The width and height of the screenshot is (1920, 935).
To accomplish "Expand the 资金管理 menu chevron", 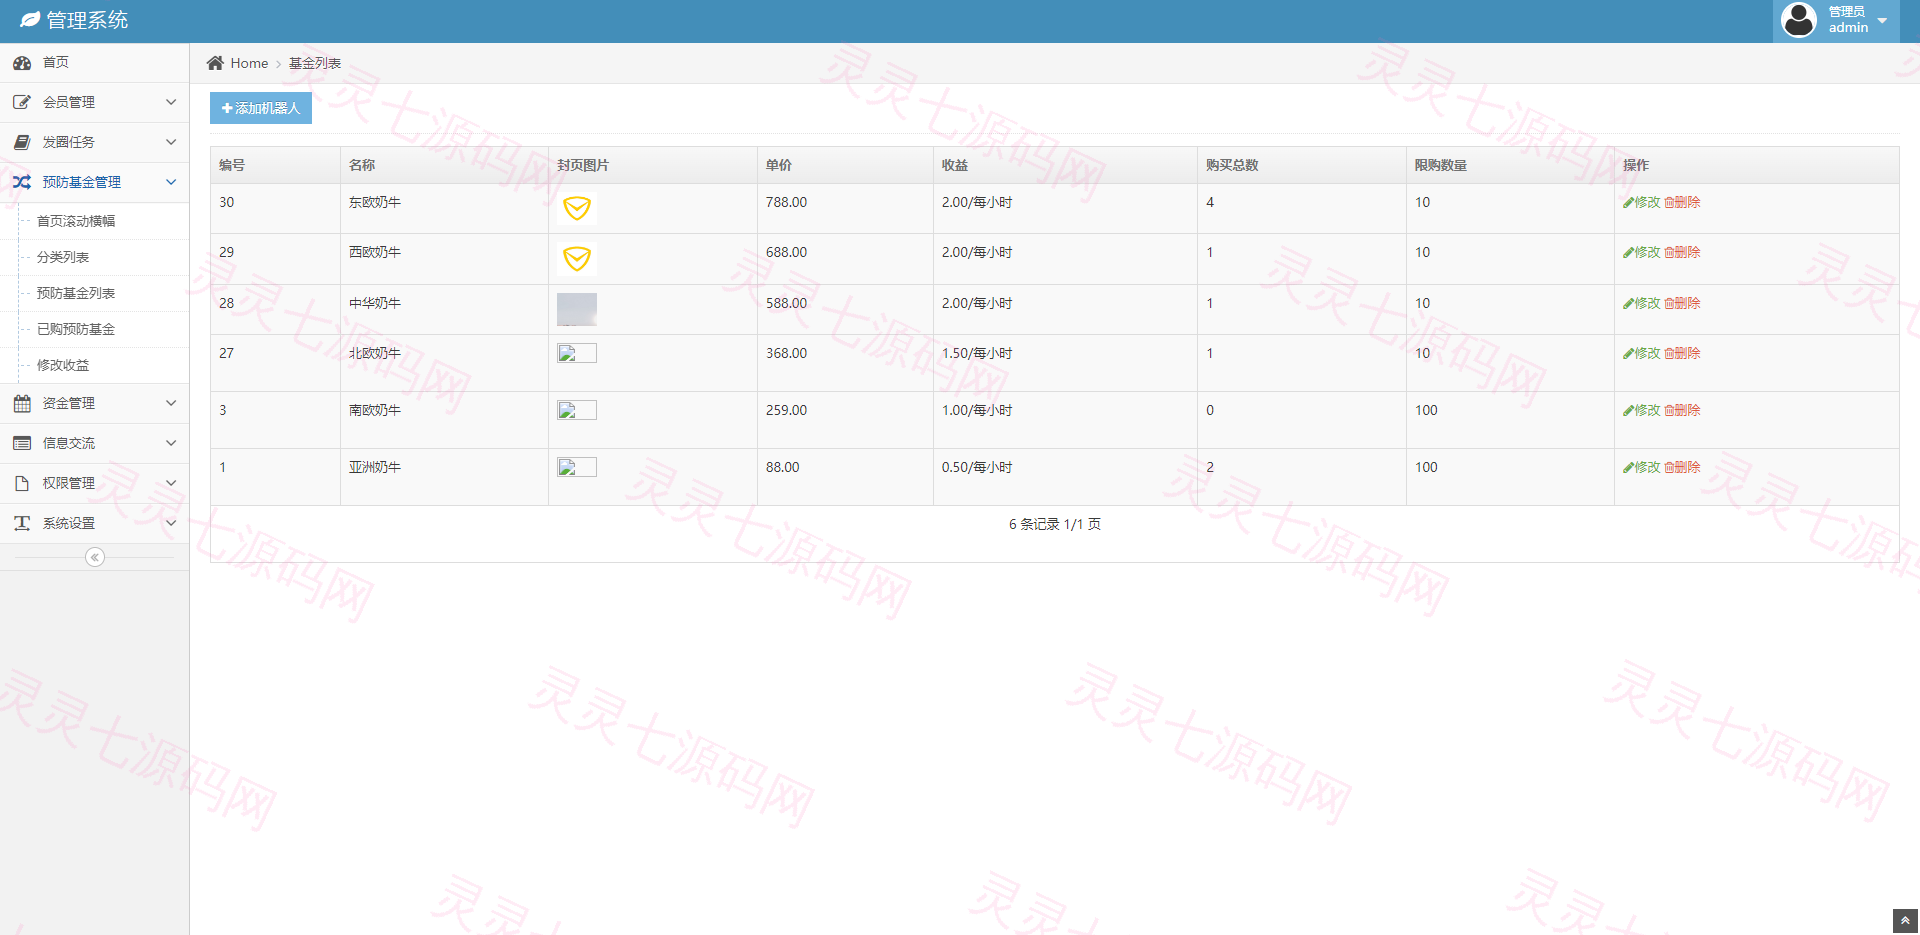I will click(171, 403).
